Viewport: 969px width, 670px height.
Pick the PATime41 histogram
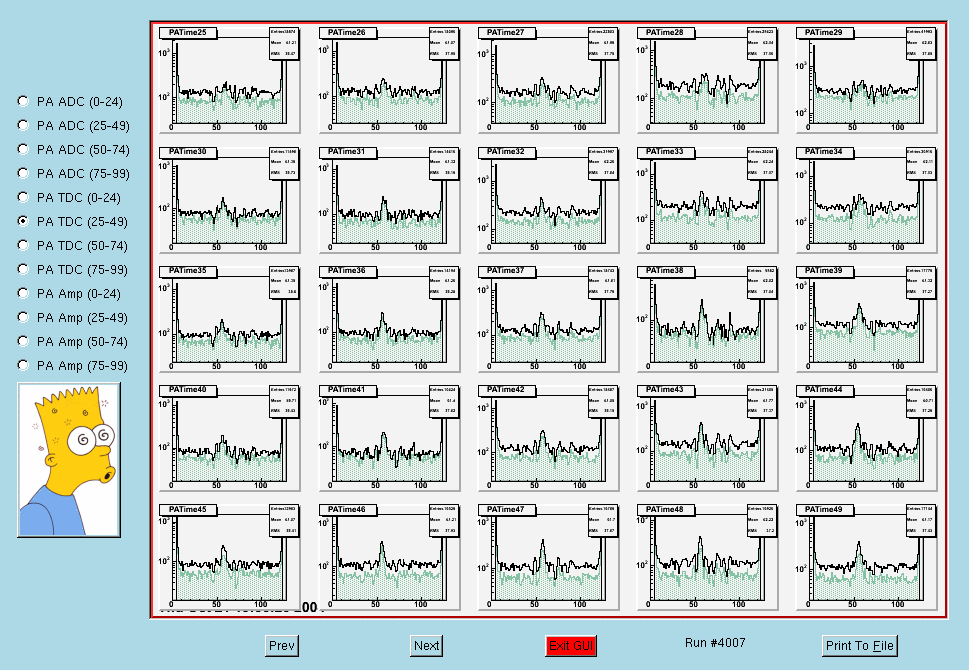point(389,438)
